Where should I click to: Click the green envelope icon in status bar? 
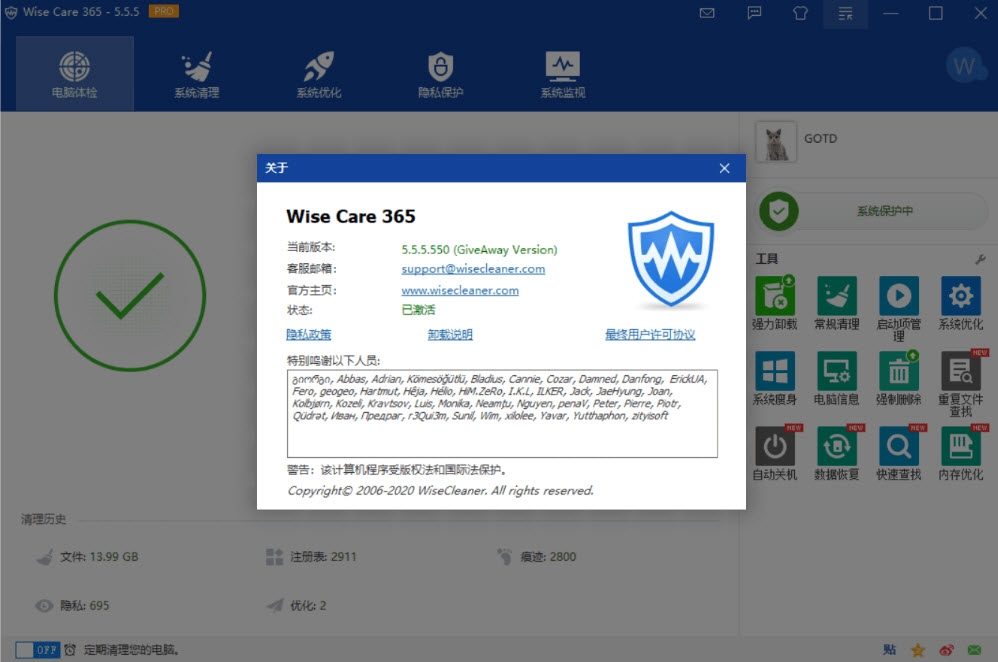click(x=974, y=650)
